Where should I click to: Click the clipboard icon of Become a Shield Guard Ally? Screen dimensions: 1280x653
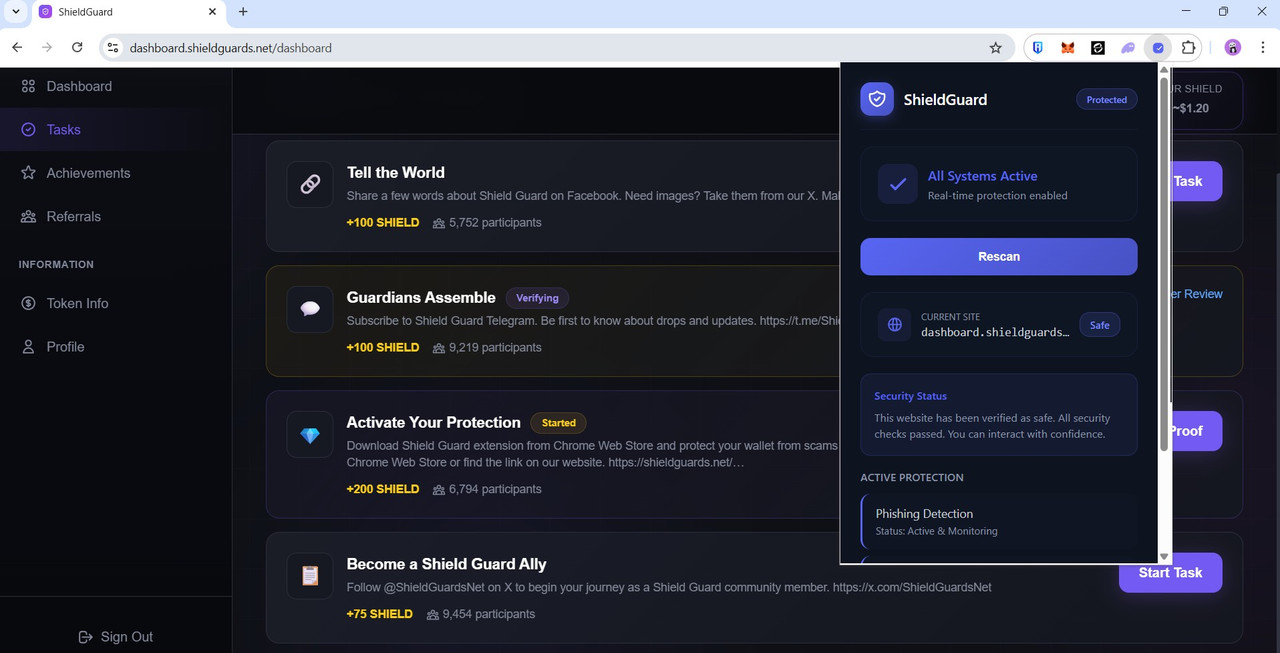310,576
